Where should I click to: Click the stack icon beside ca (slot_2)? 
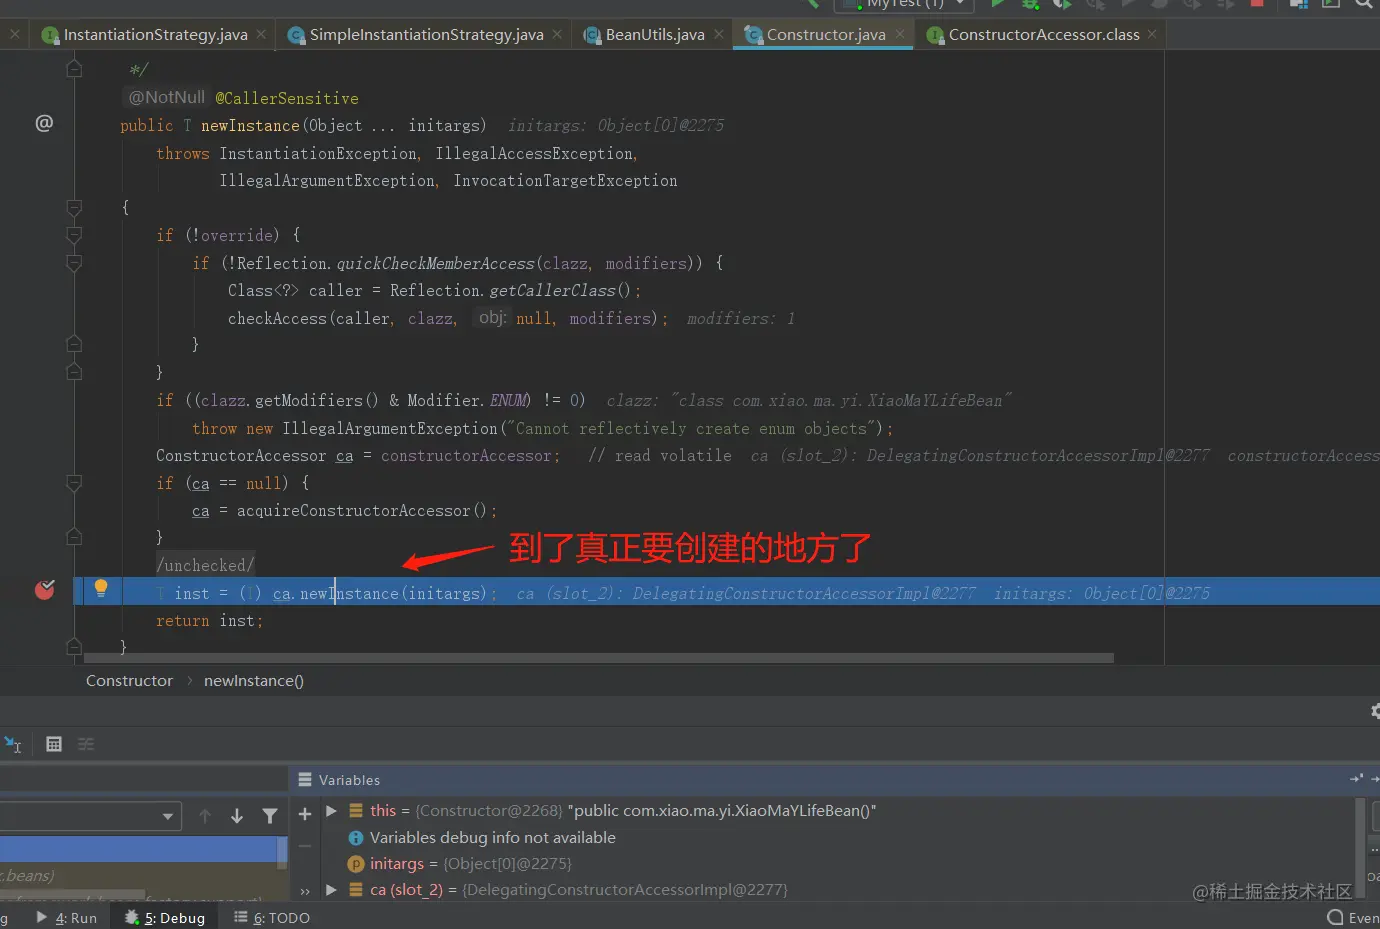tap(356, 890)
